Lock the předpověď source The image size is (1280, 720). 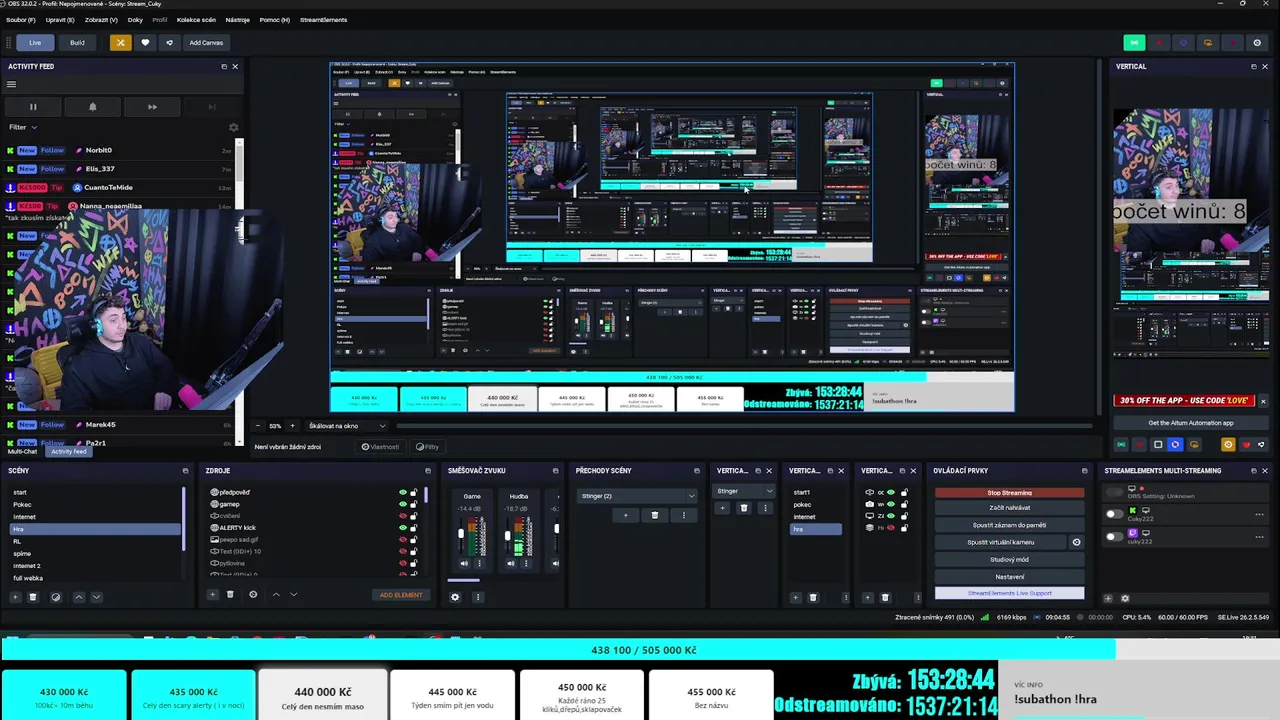coord(413,492)
